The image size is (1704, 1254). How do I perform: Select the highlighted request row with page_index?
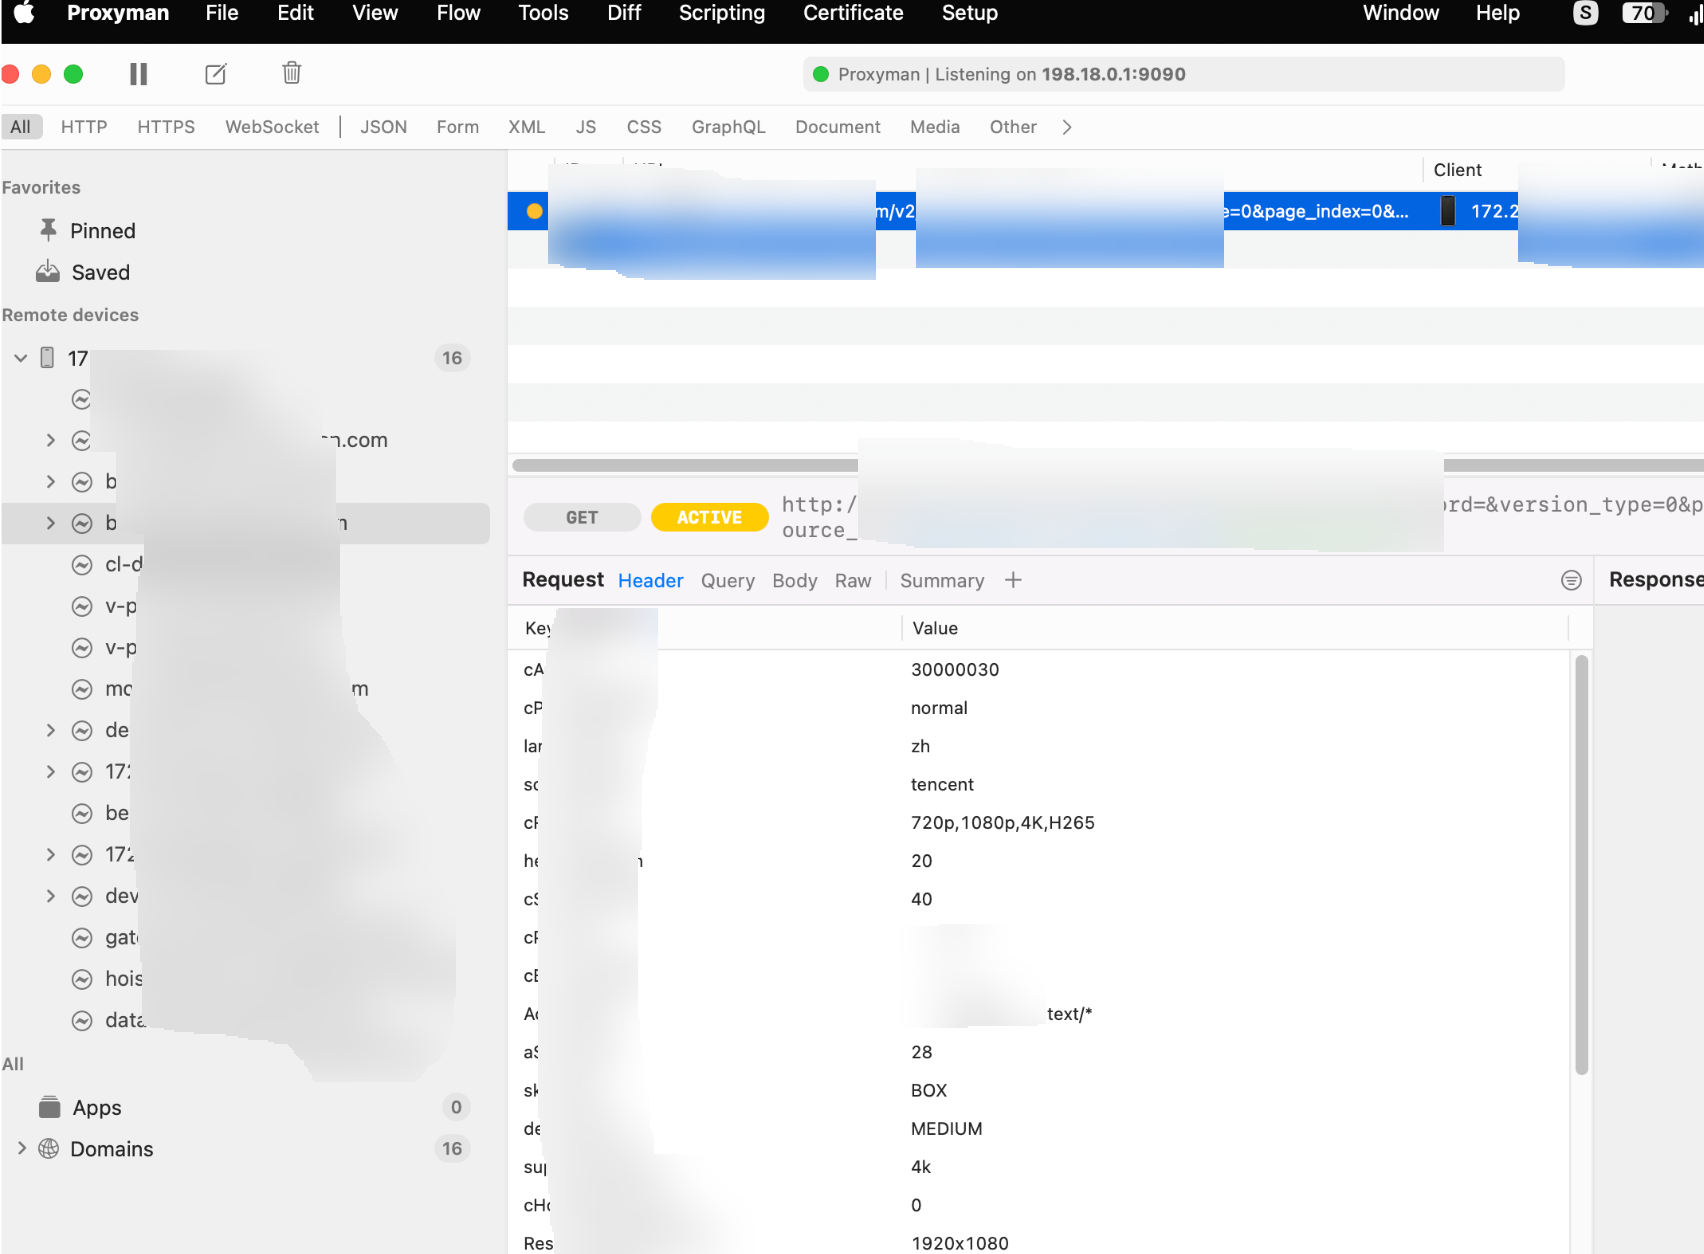click(1316, 211)
